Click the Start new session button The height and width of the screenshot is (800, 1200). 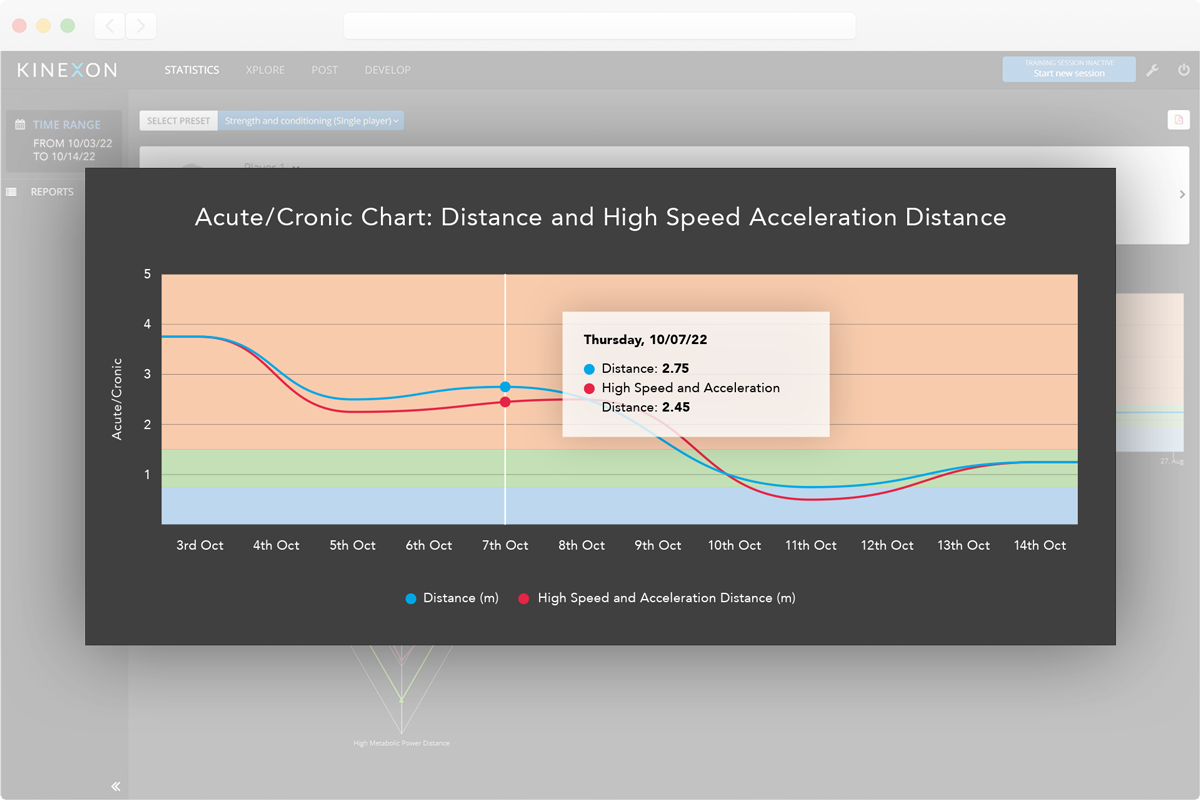point(1069,69)
